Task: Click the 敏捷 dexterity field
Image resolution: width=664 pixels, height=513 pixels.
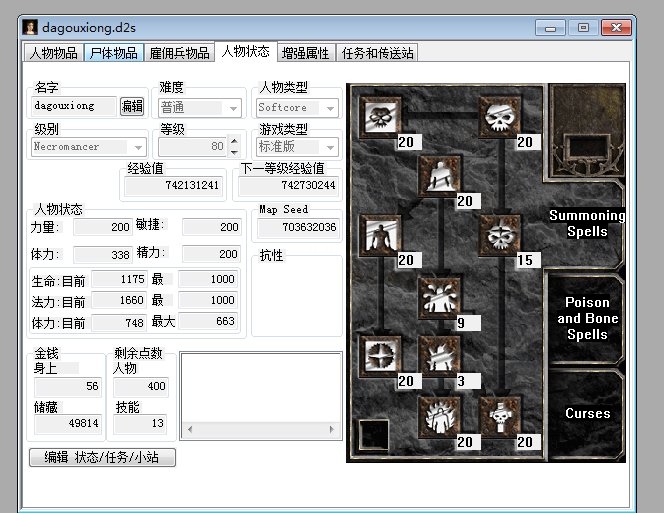Action: pos(212,227)
